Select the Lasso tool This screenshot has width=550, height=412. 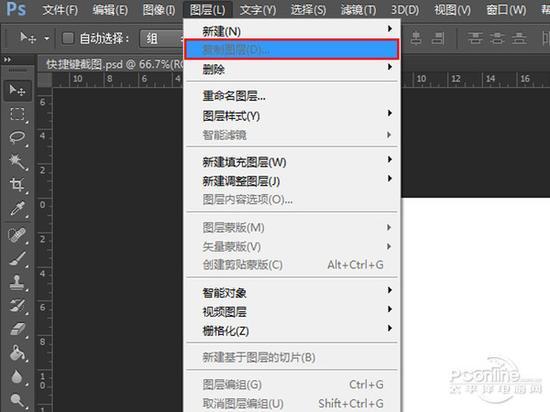click(x=17, y=137)
